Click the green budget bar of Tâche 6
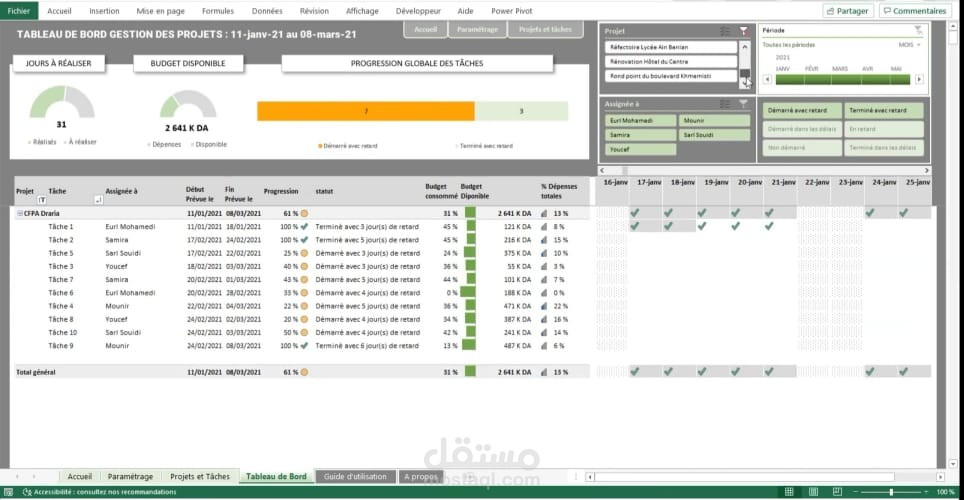The width and height of the screenshot is (964, 500). pos(468,293)
